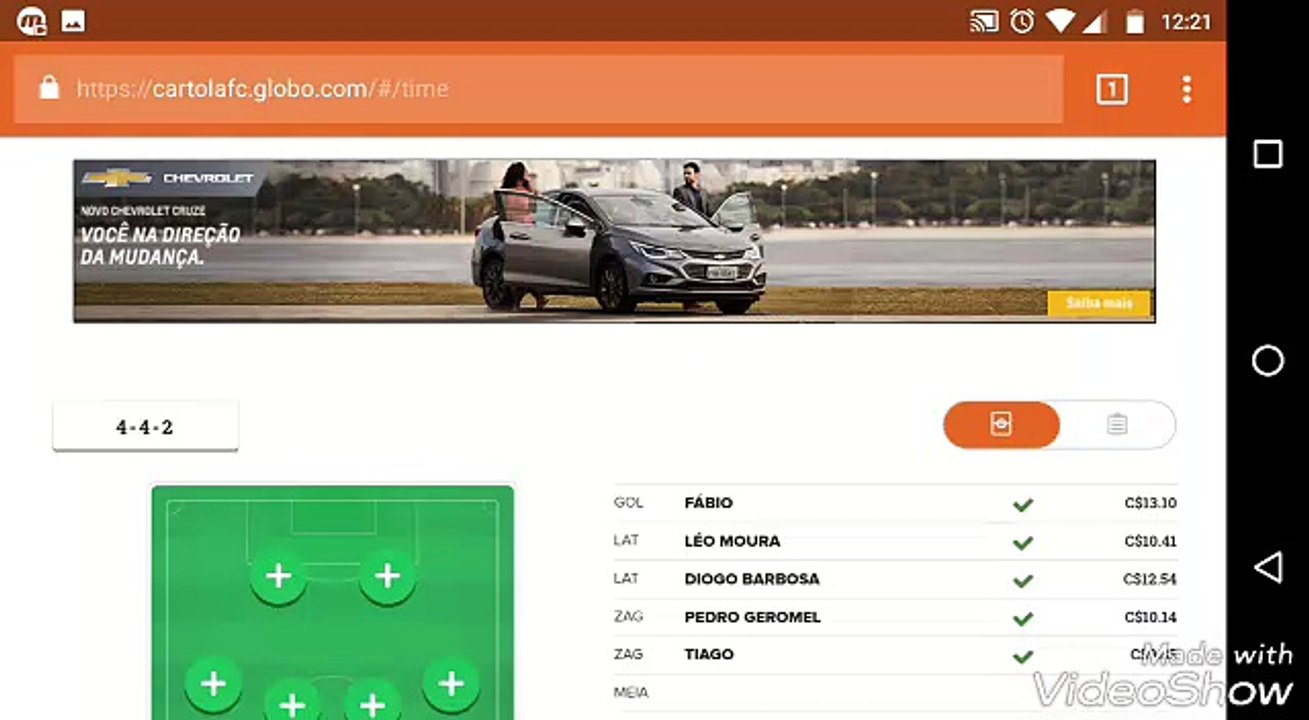The height and width of the screenshot is (720, 1309).
Task: Tap the green check beside Pedro Geromel
Action: [x=1022, y=619]
